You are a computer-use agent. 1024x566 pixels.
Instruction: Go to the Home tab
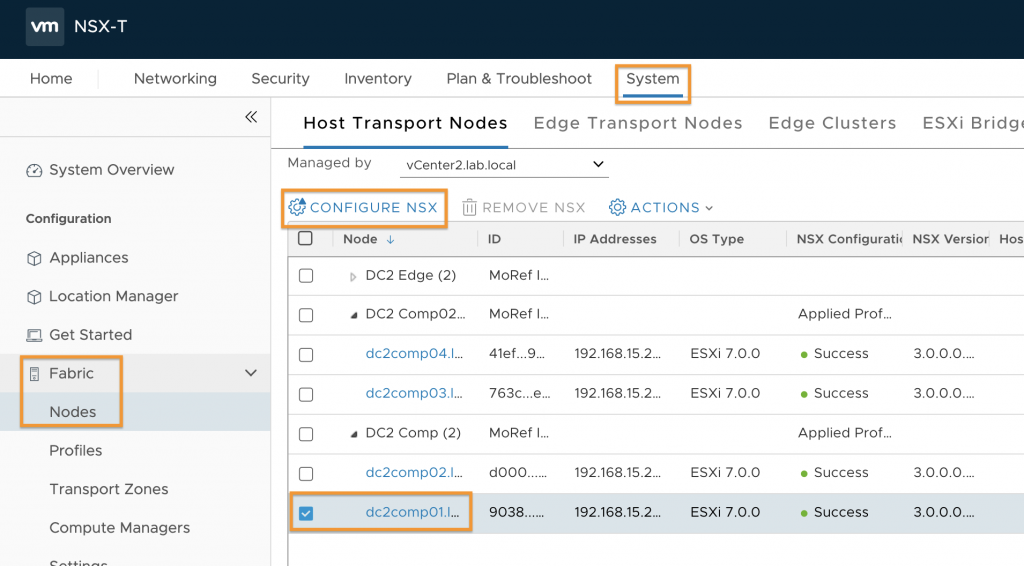tap(51, 78)
